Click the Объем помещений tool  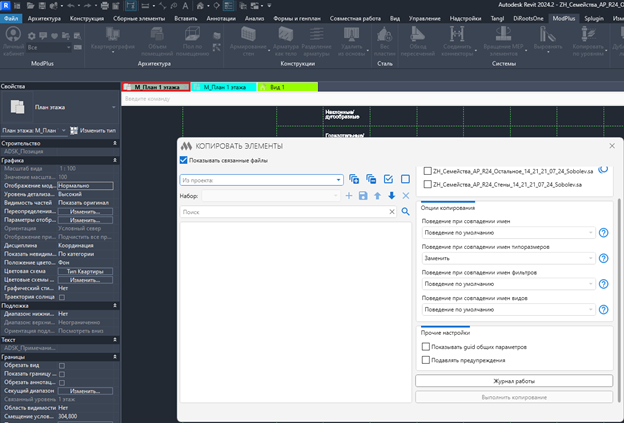[157, 42]
